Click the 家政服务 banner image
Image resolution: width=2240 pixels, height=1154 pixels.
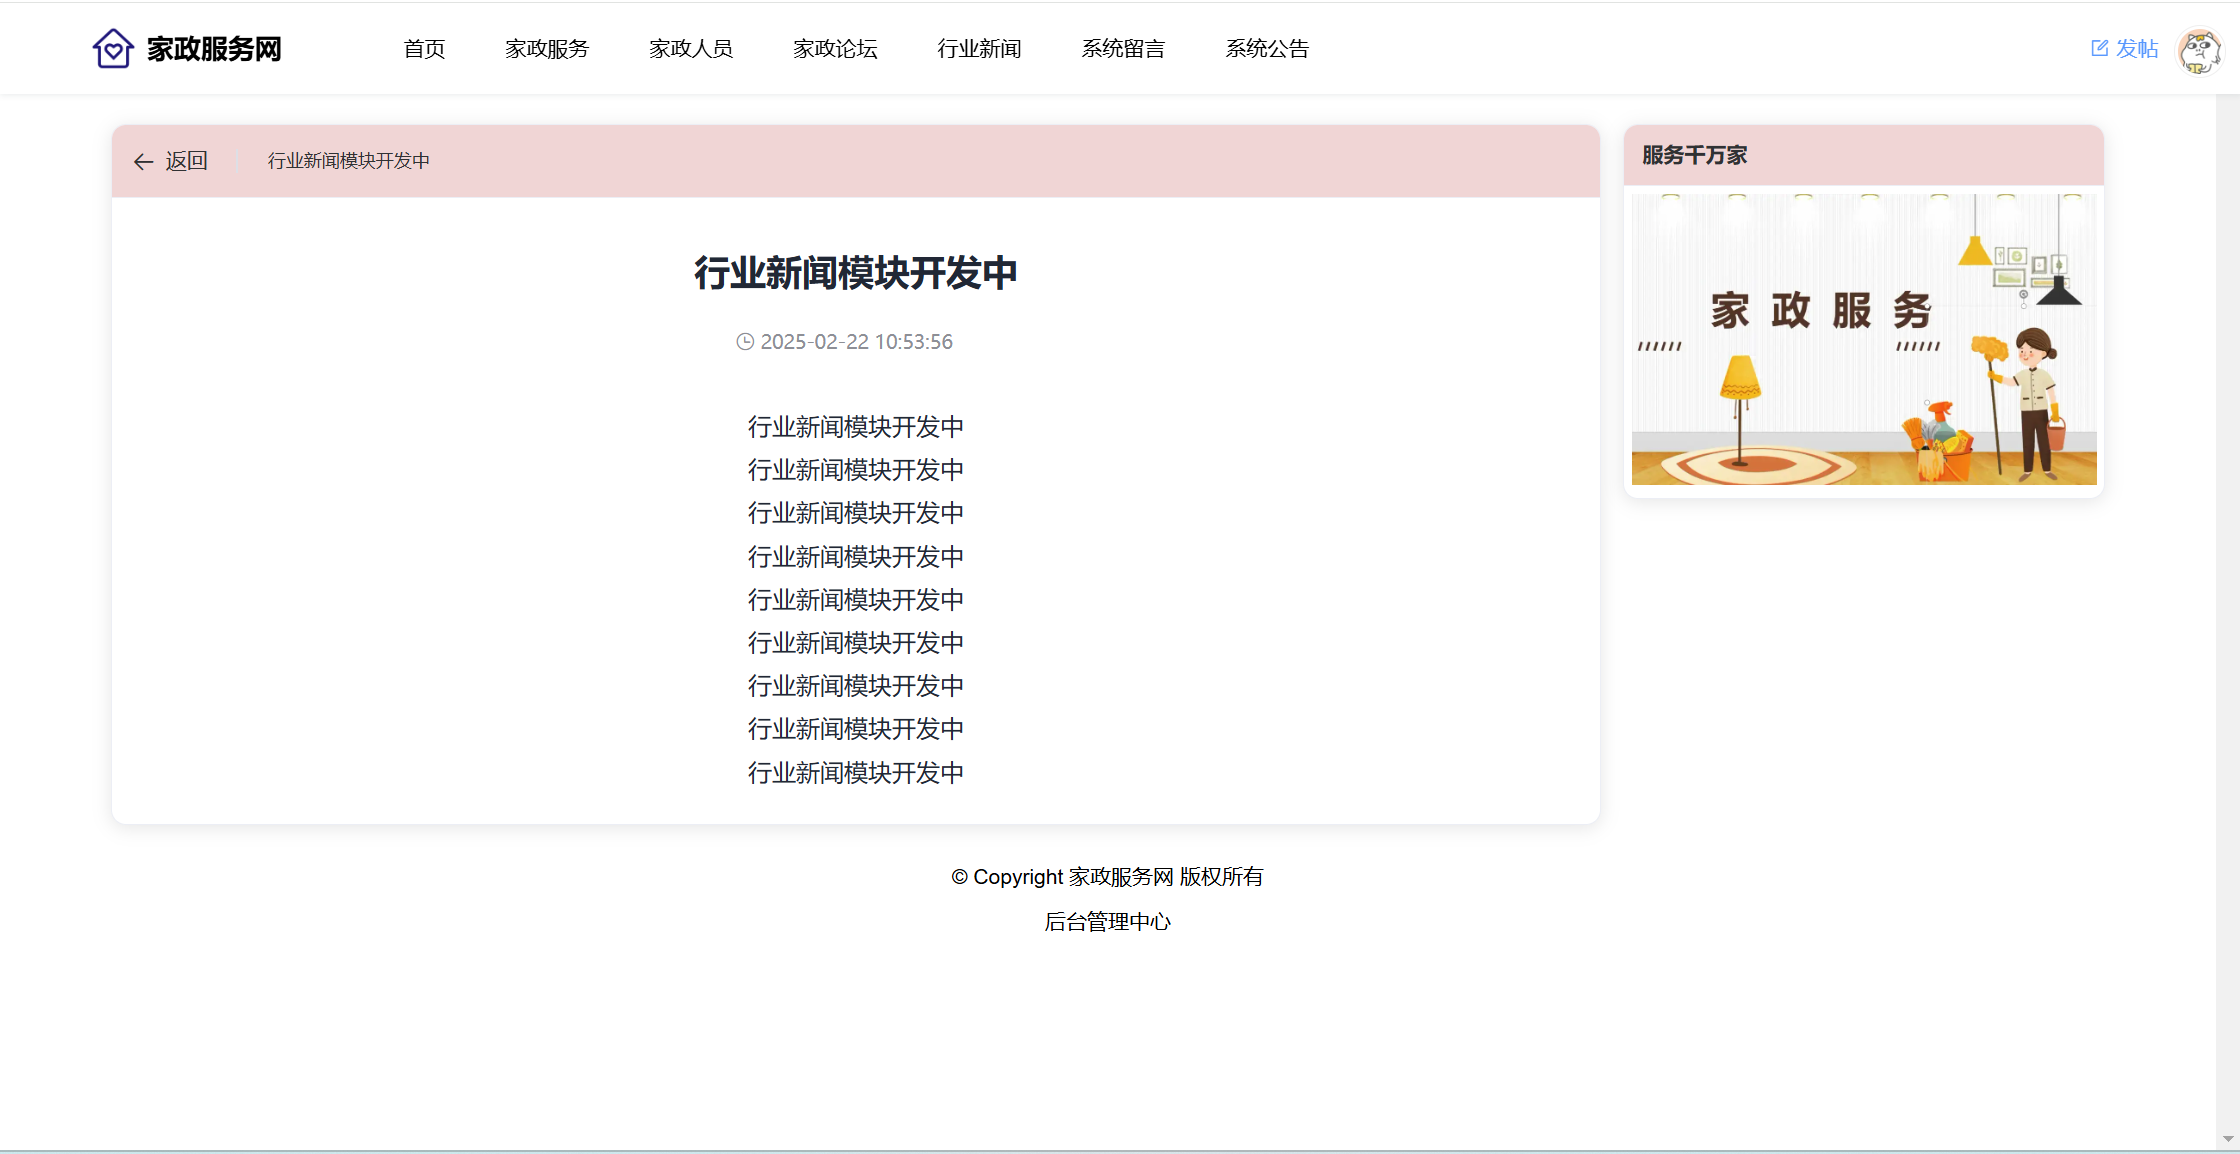tap(1863, 339)
